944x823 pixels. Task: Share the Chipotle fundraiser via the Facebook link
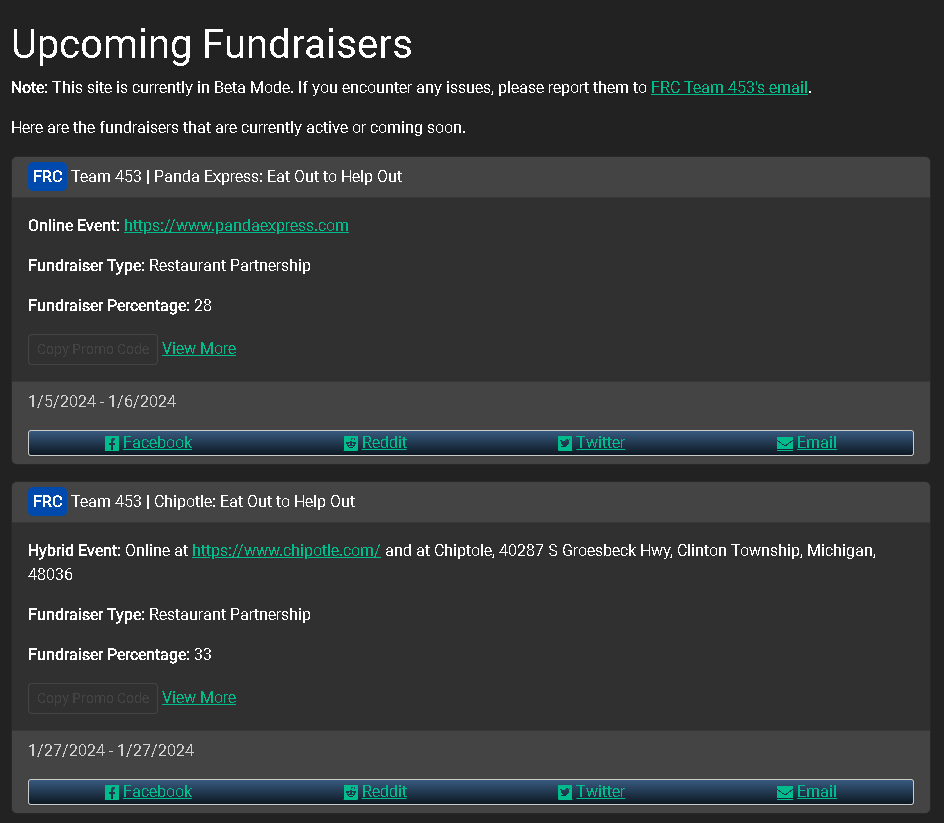(157, 792)
